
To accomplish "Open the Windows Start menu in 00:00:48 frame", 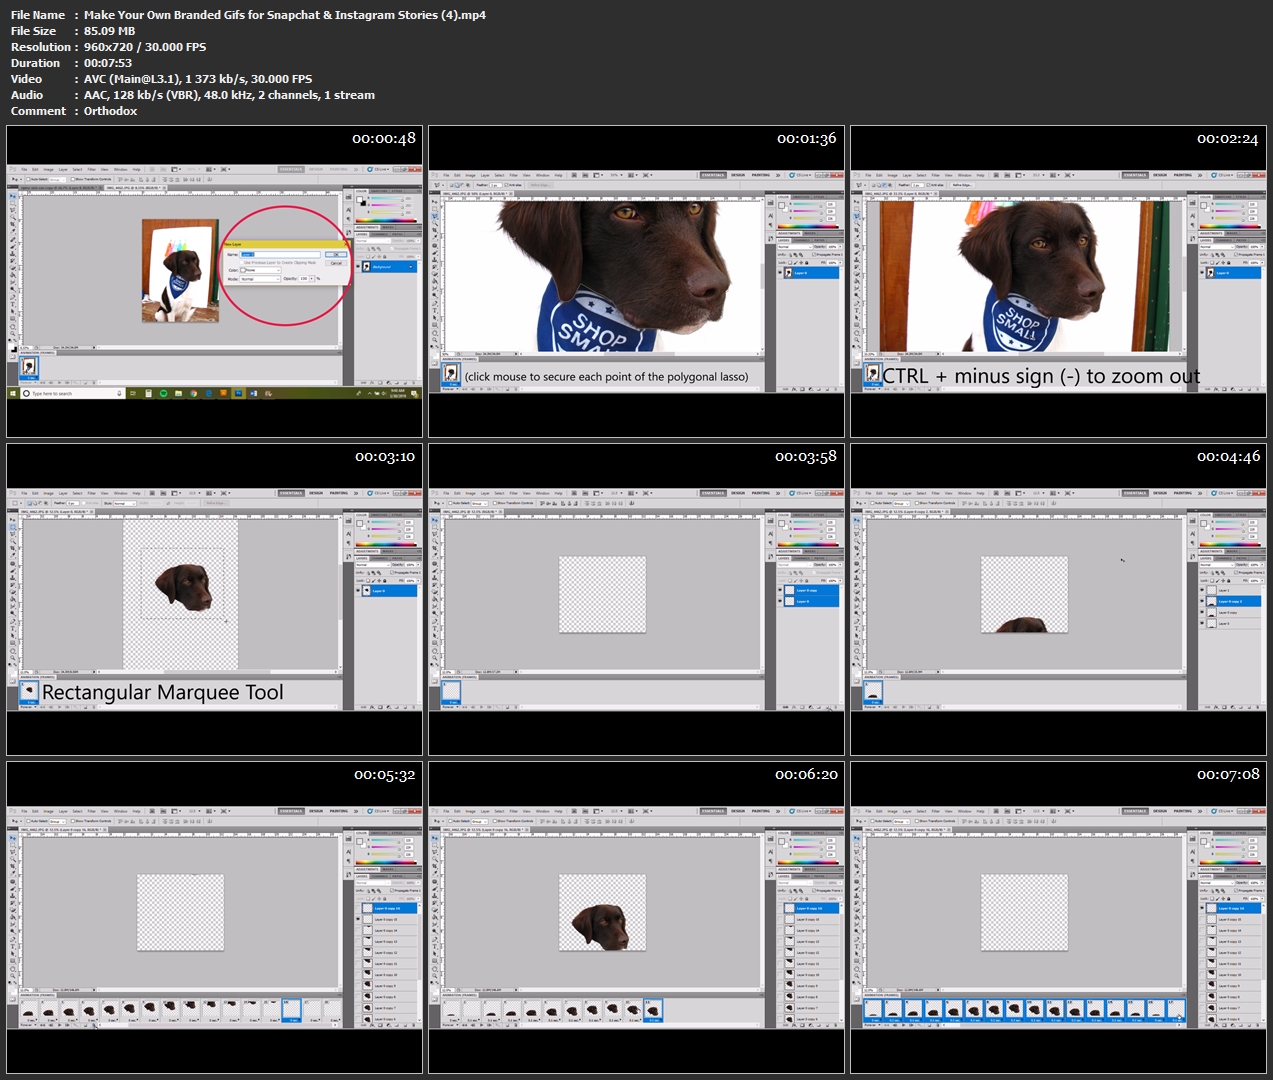I will [x=13, y=393].
